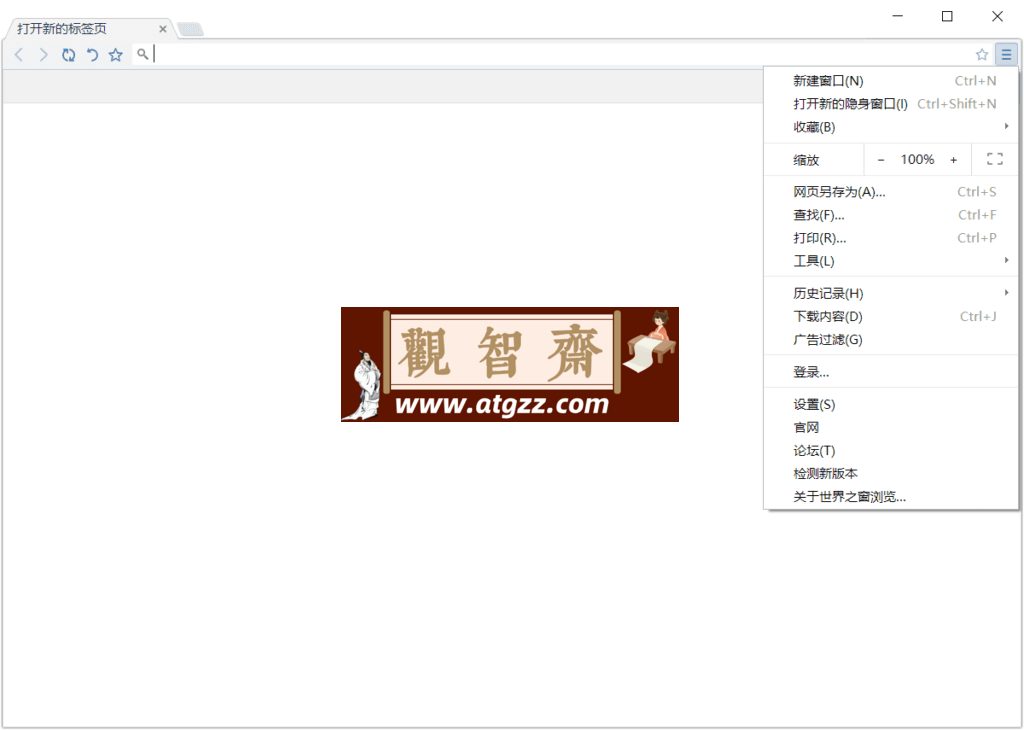Open 论坛(T) menu item
Screen dimensions: 1024x730
891,451
